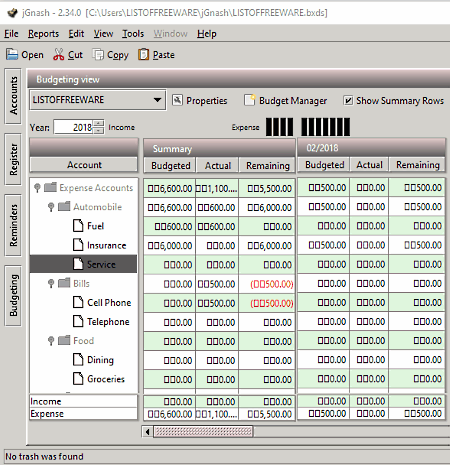Click the Summary Budgeted column header
This screenshot has height=465, width=450.
[170, 165]
